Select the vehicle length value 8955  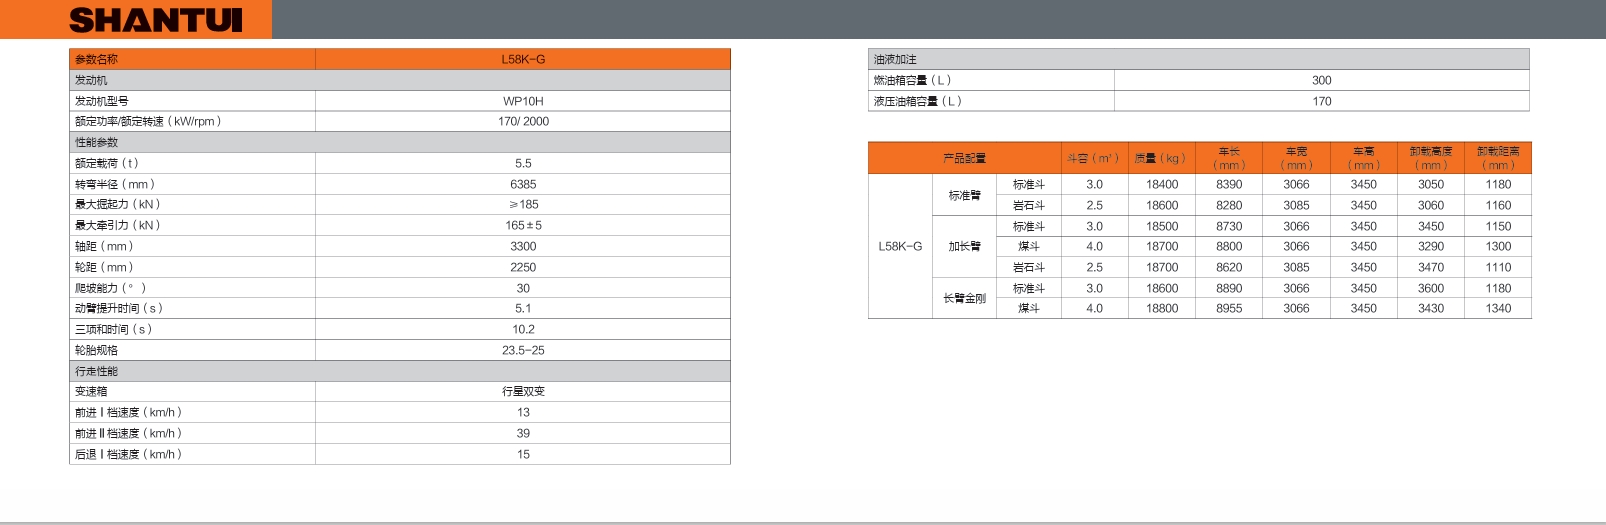pyautogui.click(x=1229, y=308)
